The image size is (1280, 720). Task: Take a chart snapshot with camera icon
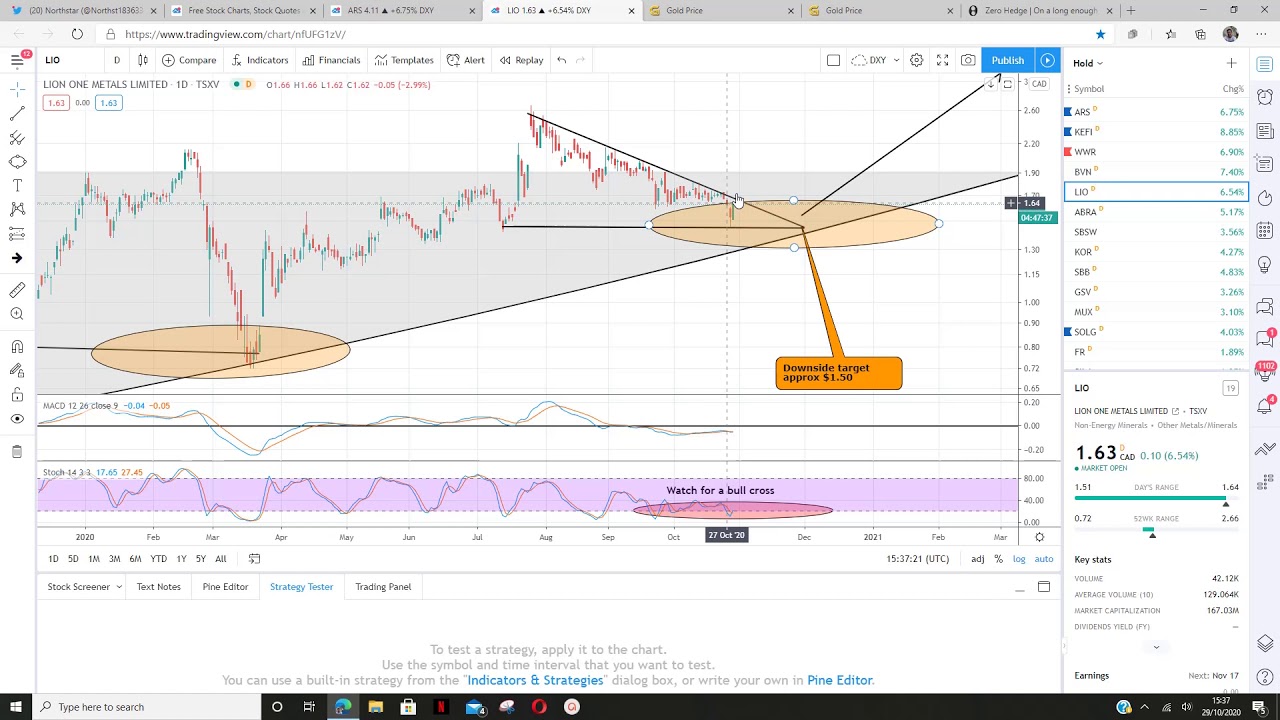(968, 60)
